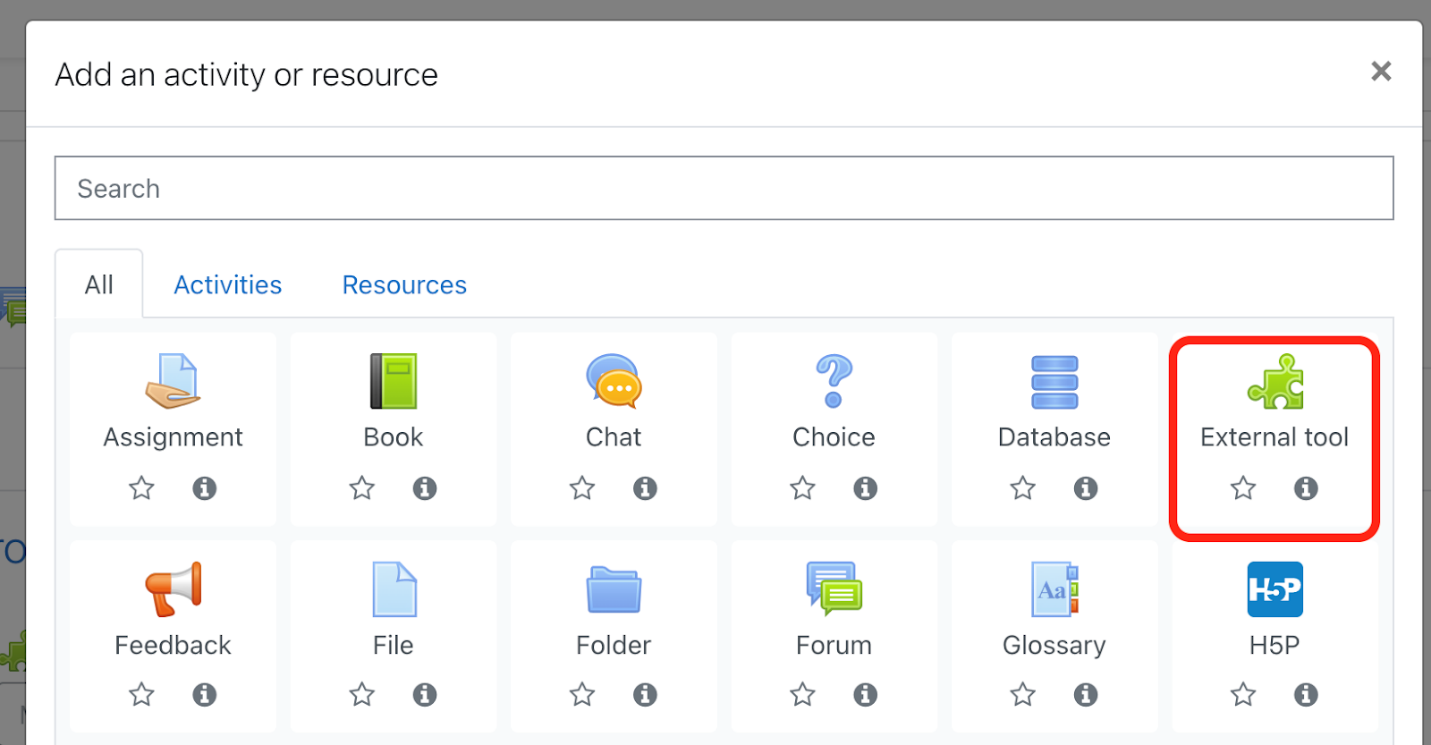Click the Search activities input field
The height and width of the screenshot is (745, 1431).
(x=723, y=188)
